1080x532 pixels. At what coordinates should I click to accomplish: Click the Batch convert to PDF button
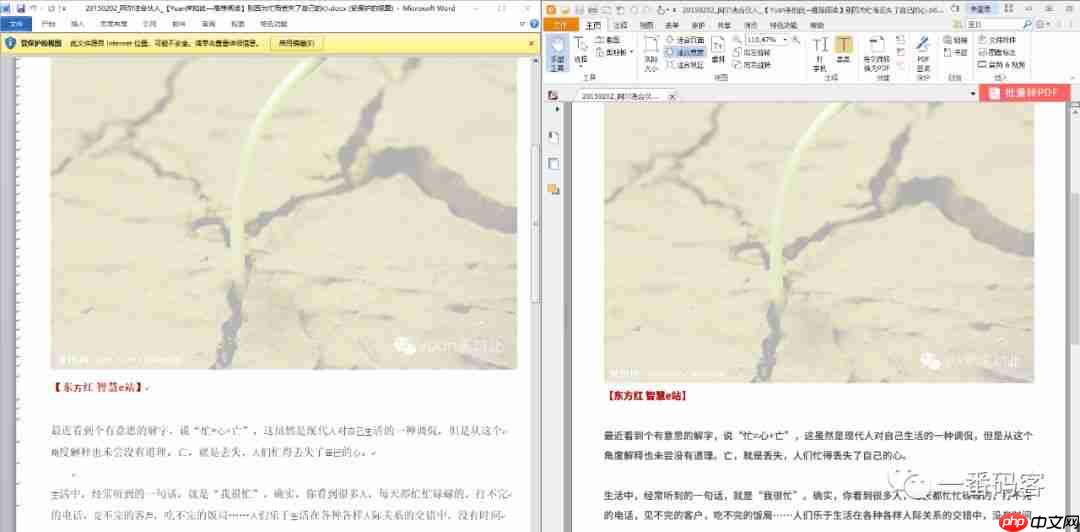tap(1024, 93)
